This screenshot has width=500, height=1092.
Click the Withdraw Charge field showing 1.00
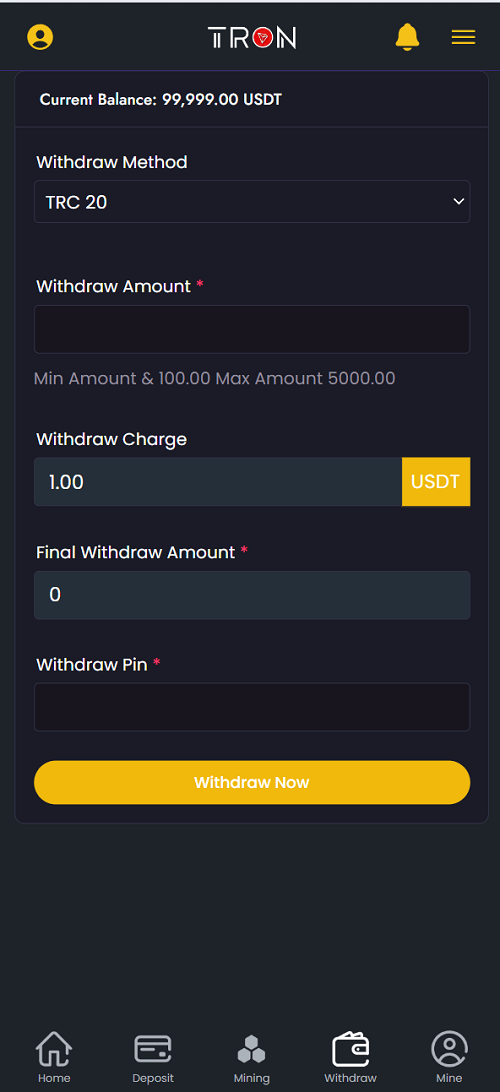[218, 482]
